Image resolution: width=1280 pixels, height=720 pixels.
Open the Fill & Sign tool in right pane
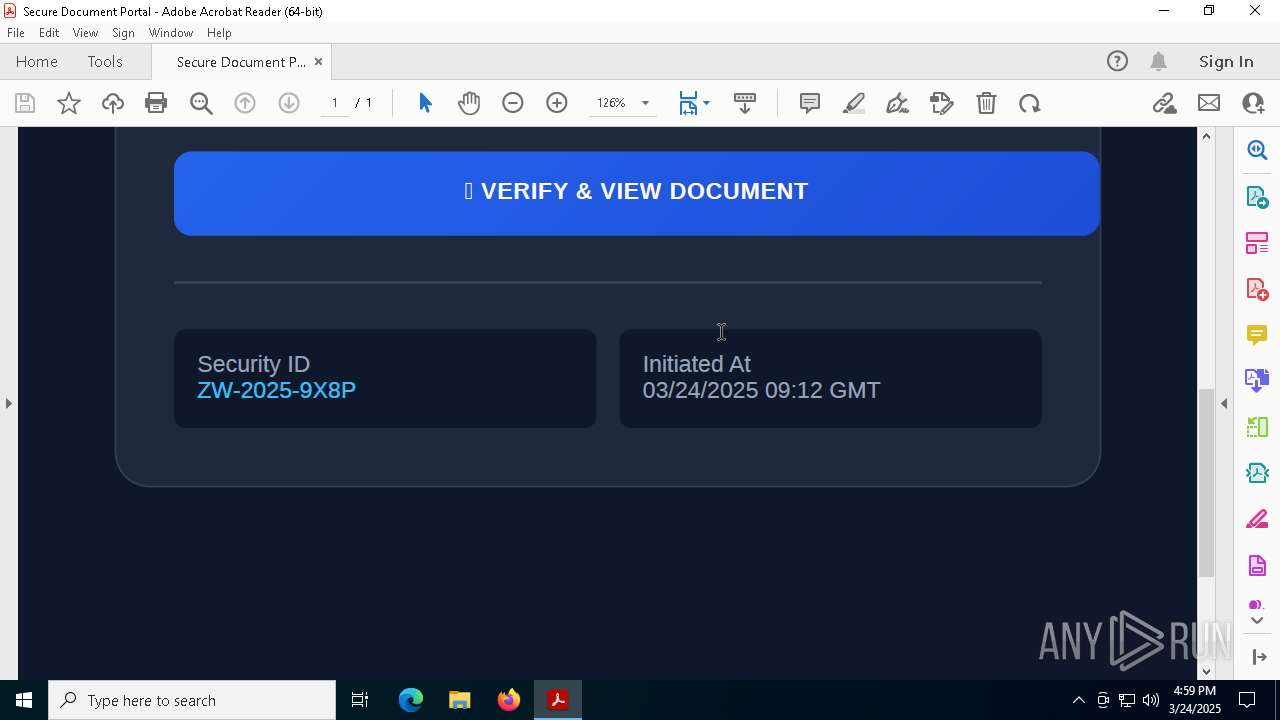(1257, 520)
